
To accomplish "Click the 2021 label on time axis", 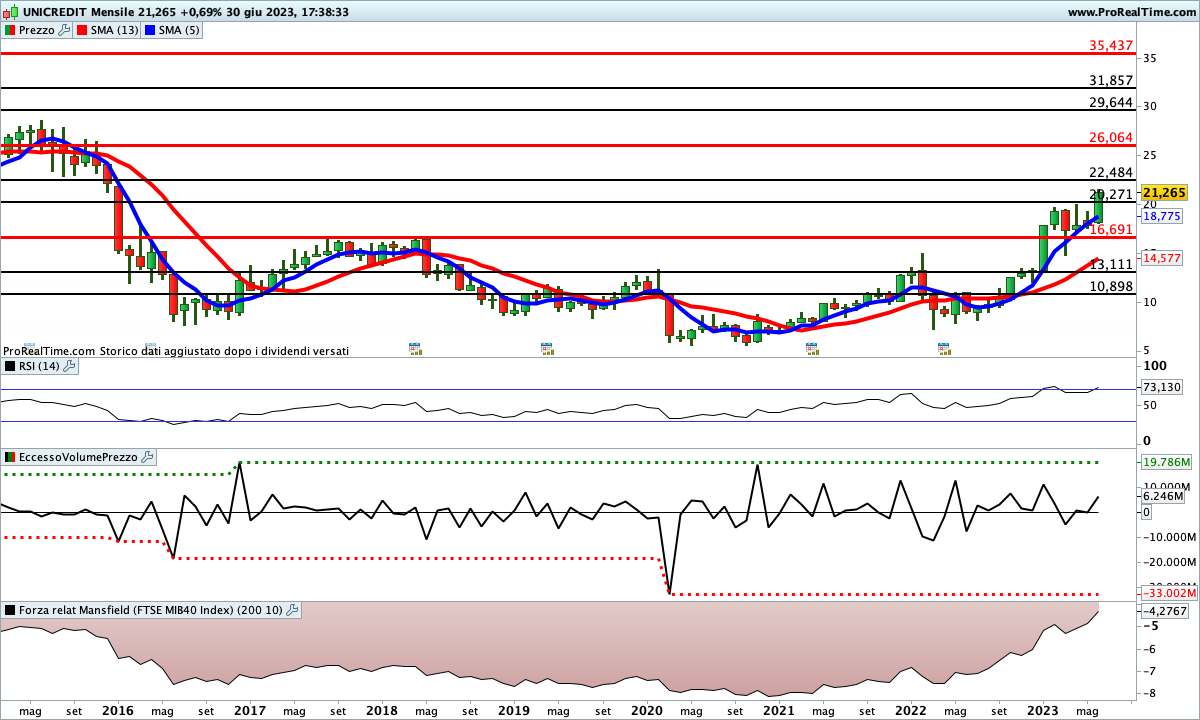I will tap(779, 711).
